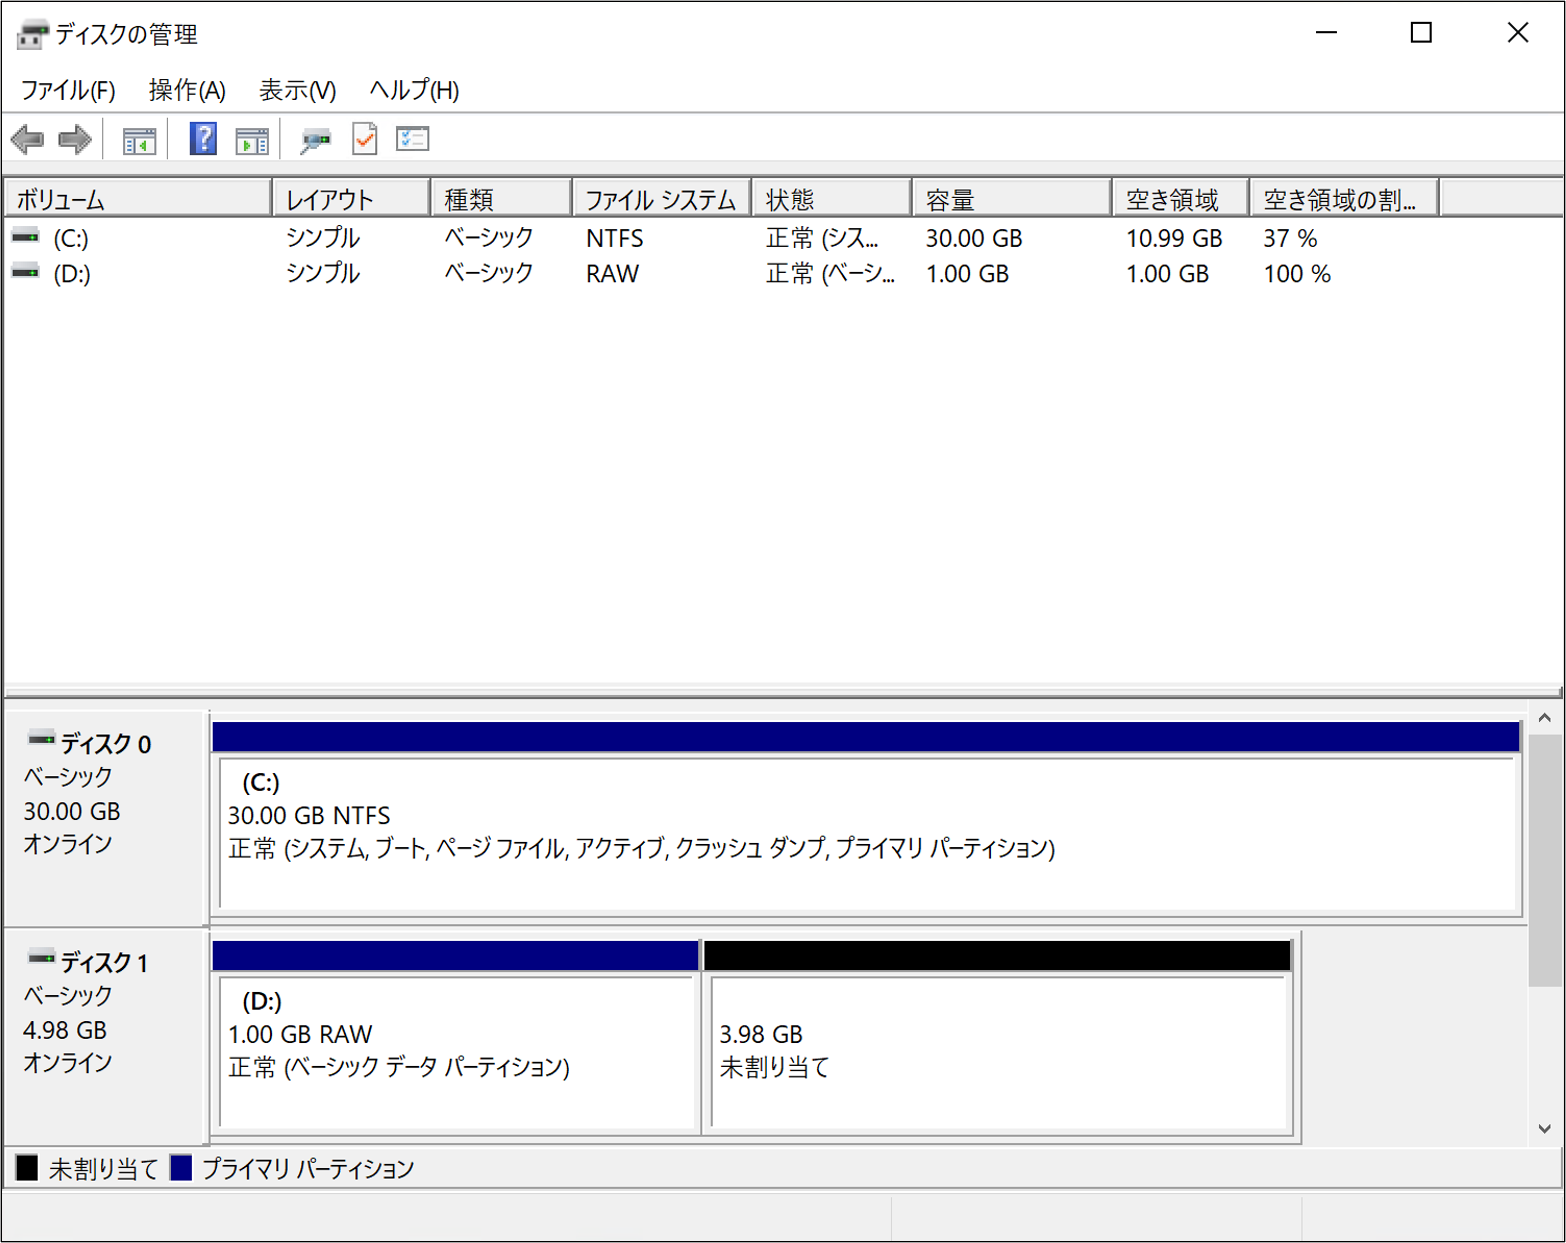This screenshot has width=1566, height=1243.
Task: Open the ヘルプ(H) menu
Action: (x=414, y=90)
